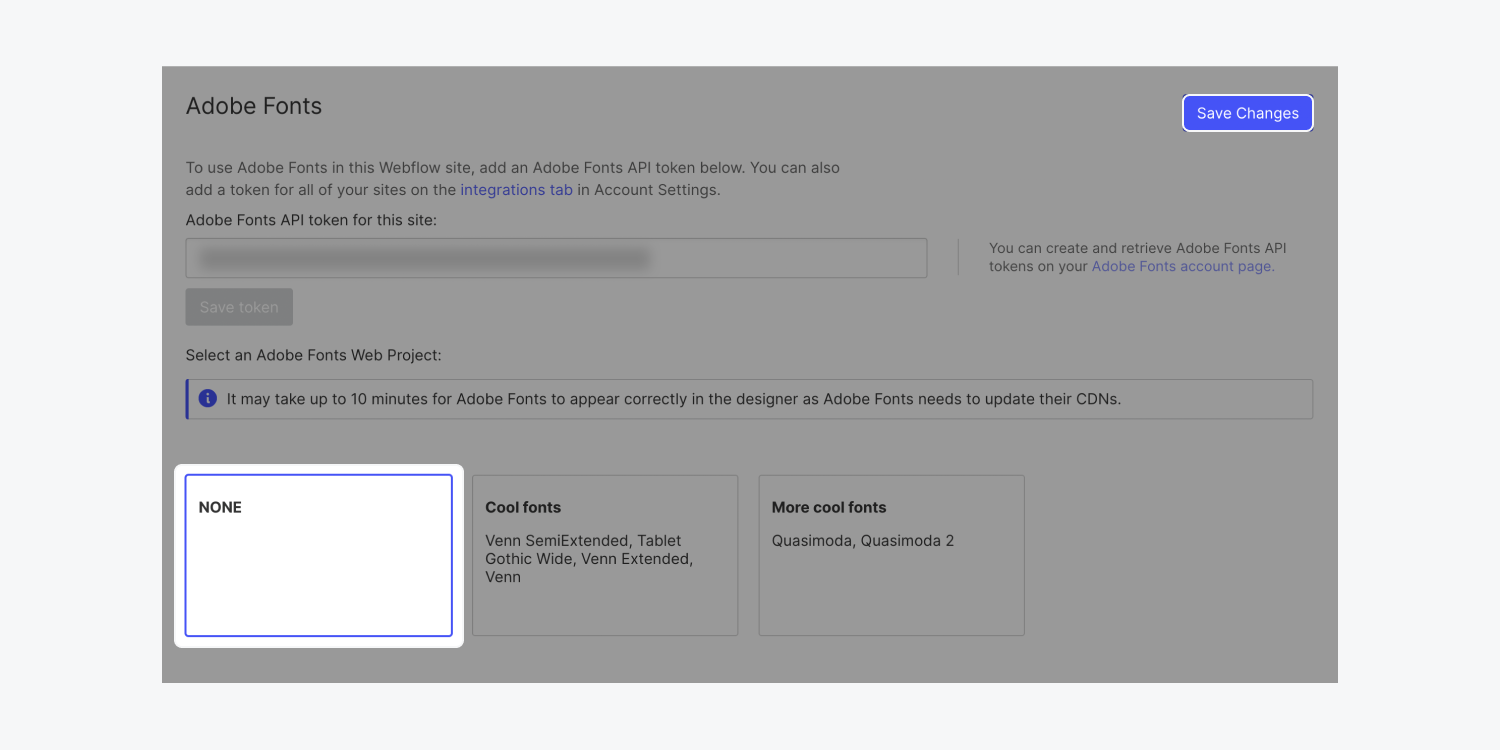Click the info icon in the notice
This screenshot has height=751, width=1501.
[208, 398]
